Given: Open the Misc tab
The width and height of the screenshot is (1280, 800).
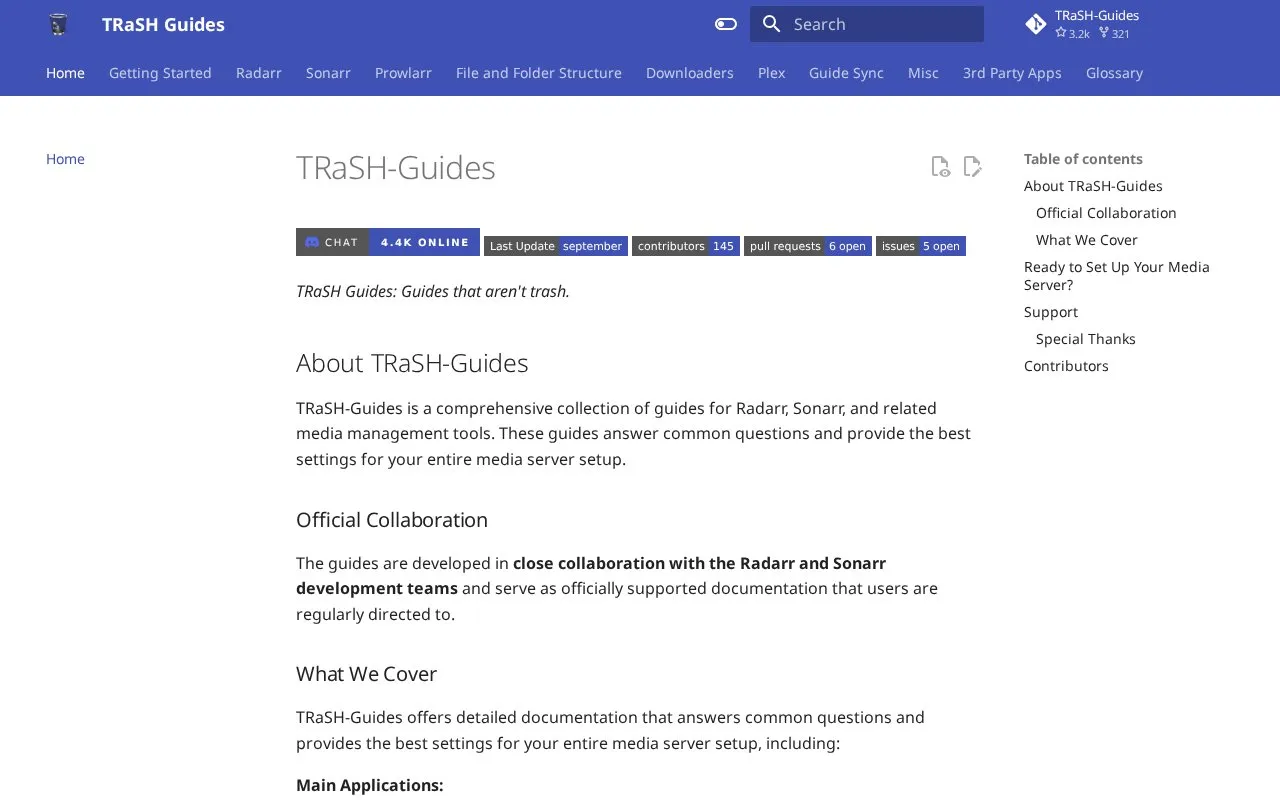Looking at the screenshot, I should (923, 73).
